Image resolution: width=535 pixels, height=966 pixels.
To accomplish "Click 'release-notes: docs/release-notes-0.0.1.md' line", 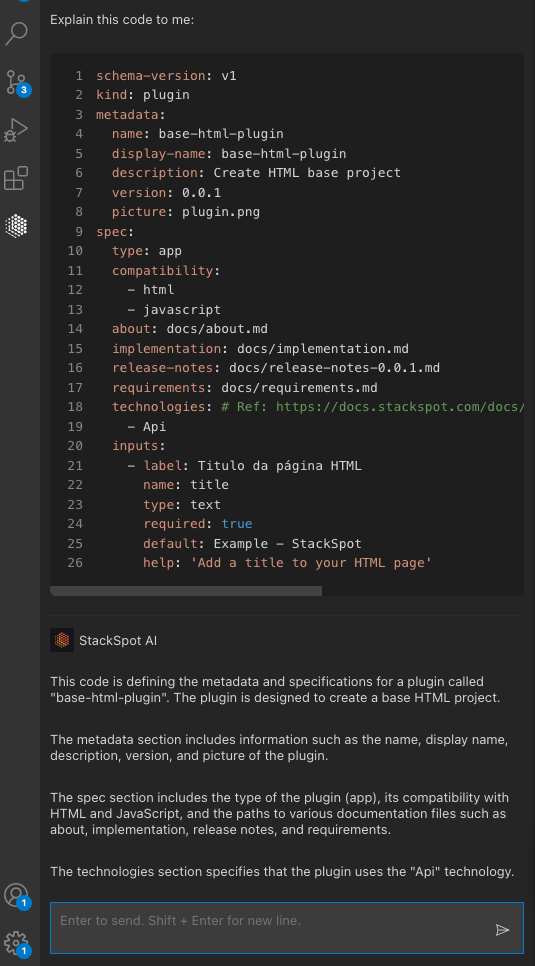I will click(276, 368).
